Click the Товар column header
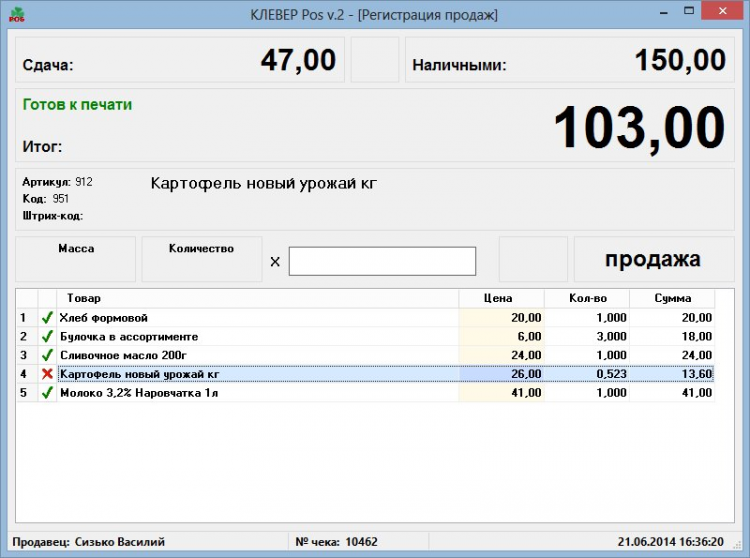 pyautogui.click(x=257, y=298)
